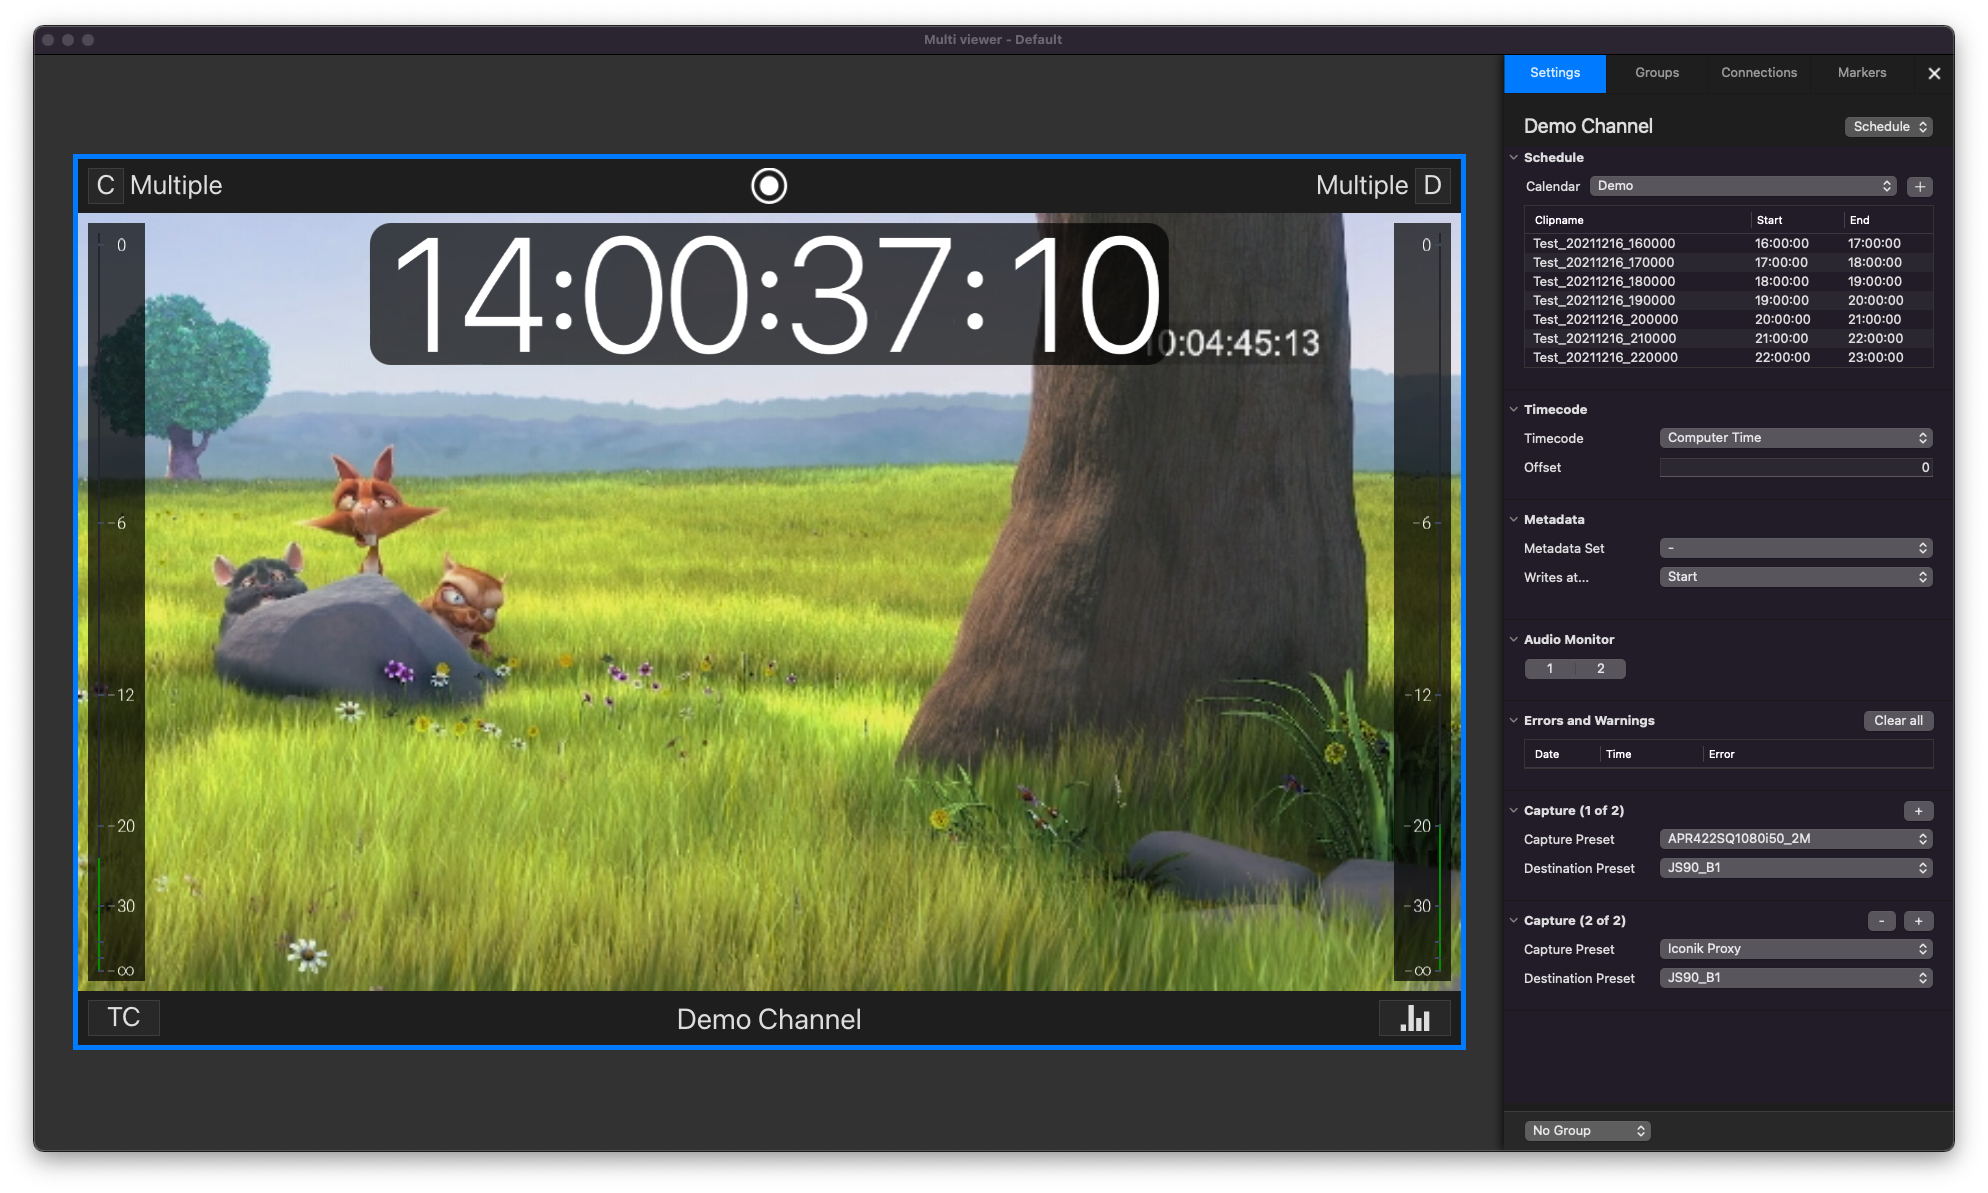Collapse the Metadata section

[x=1514, y=520]
